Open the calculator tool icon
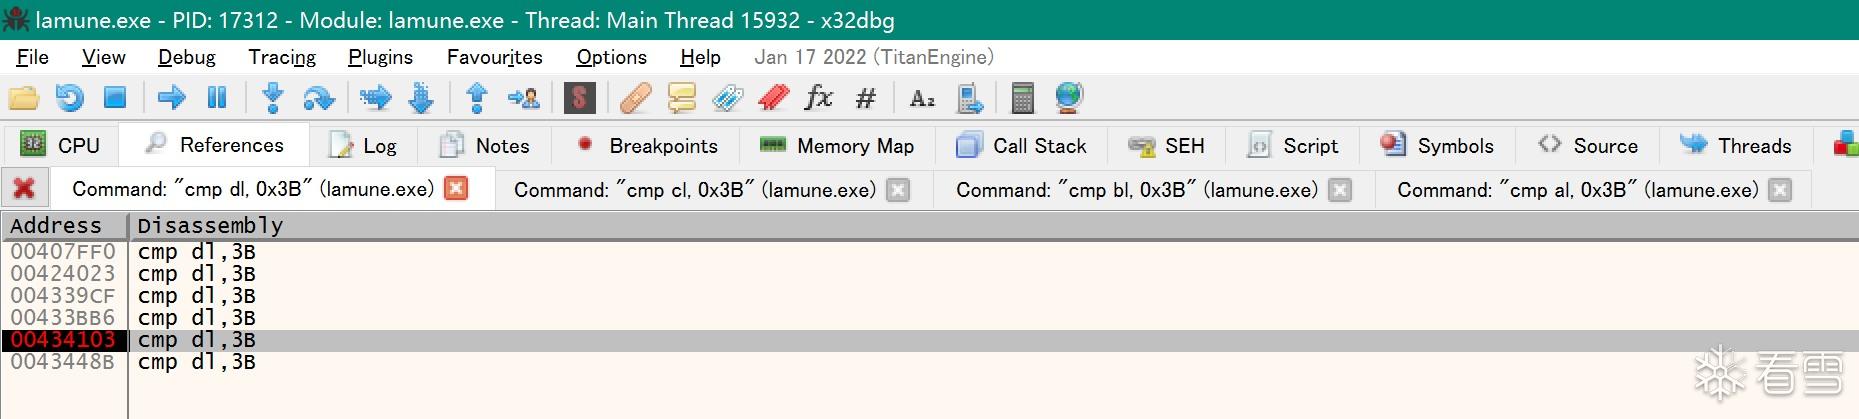This screenshot has height=419, width=1859. (x=1022, y=98)
